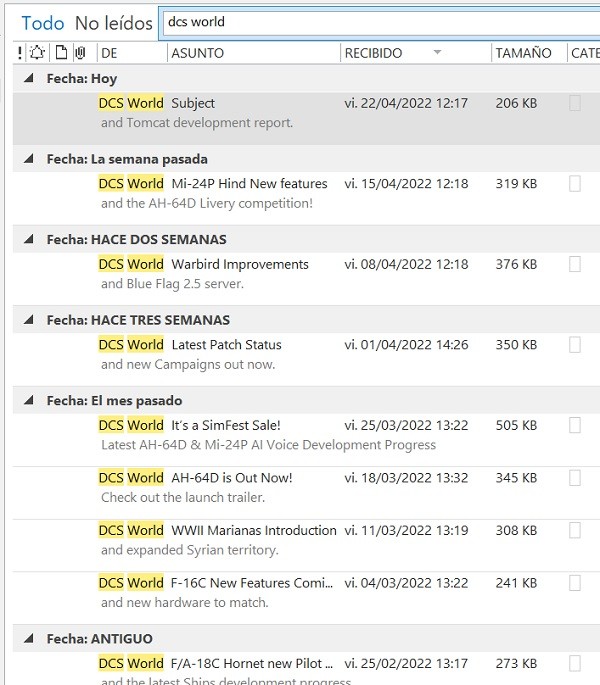Viewport: 600px width, 685px height.
Task: Click date vi. 01/04/2022 14:26
Action: tap(406, 345)
